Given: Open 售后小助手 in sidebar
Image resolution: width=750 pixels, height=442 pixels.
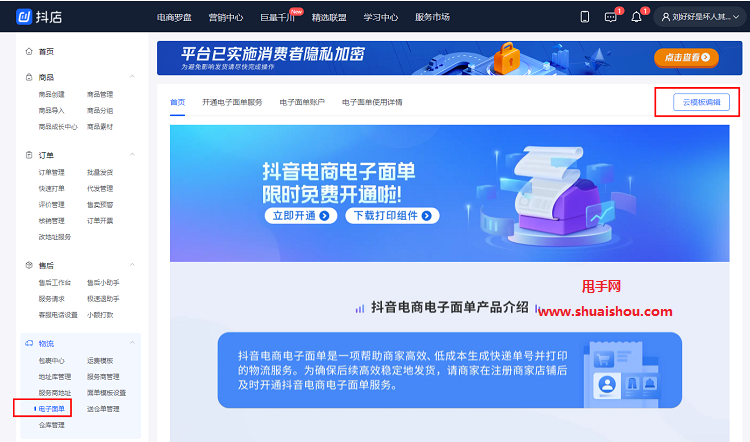Looking at the screenshot, I should pos(103,283).
